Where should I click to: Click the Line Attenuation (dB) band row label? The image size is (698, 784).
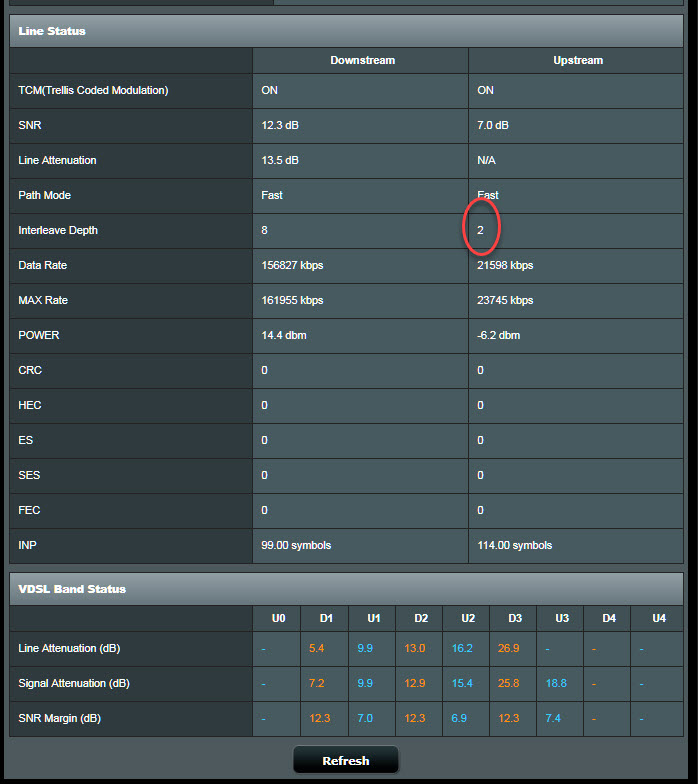[69, 648]
